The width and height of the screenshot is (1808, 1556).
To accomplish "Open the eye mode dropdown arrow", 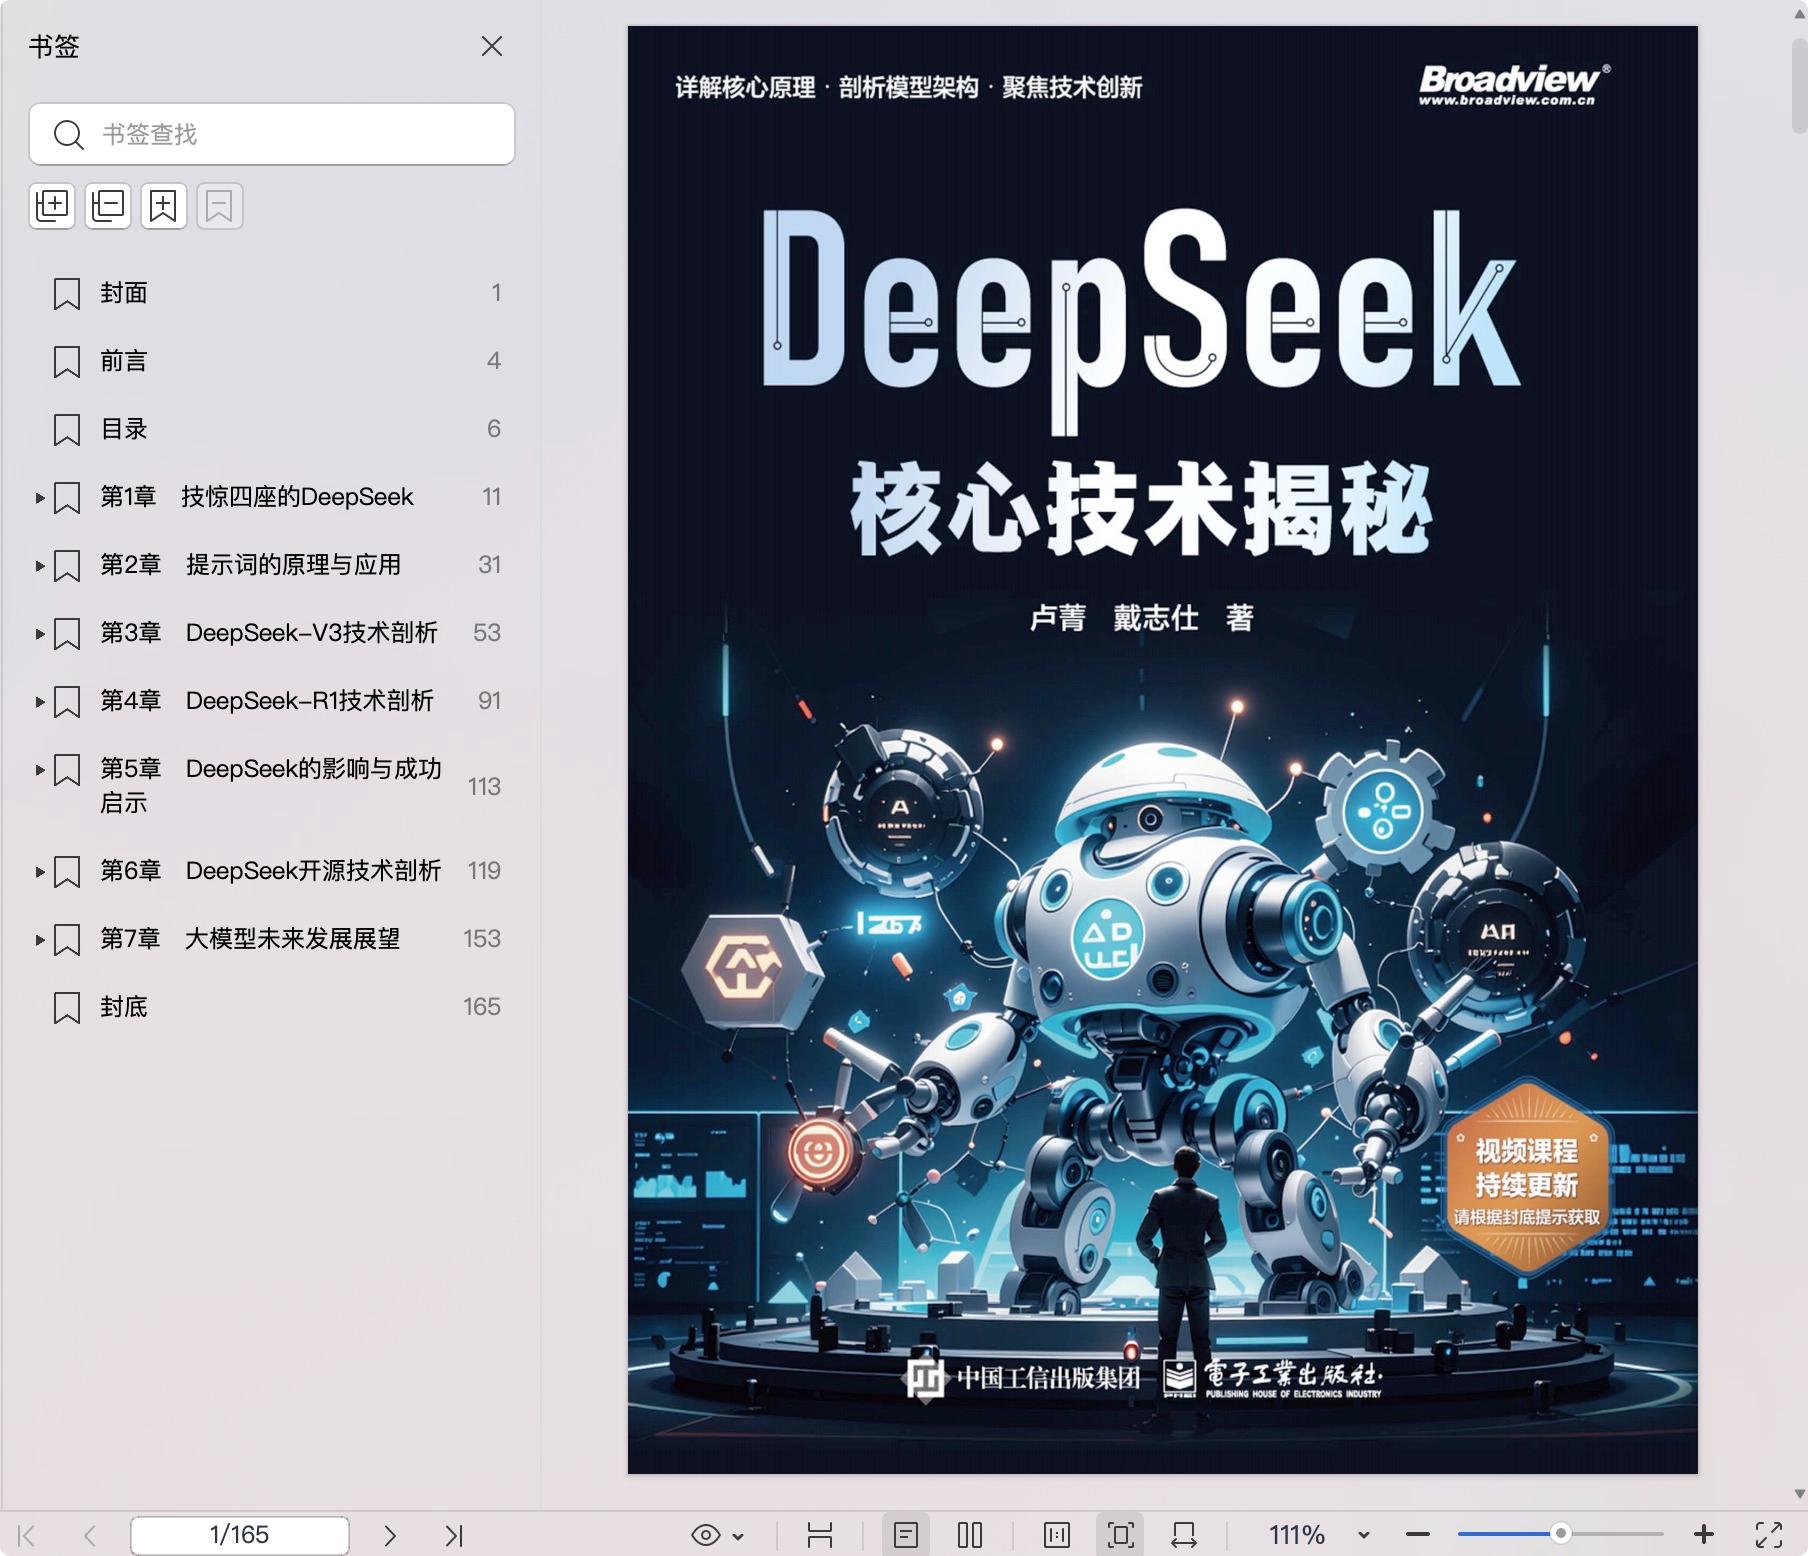I will tap(738, 1536).
